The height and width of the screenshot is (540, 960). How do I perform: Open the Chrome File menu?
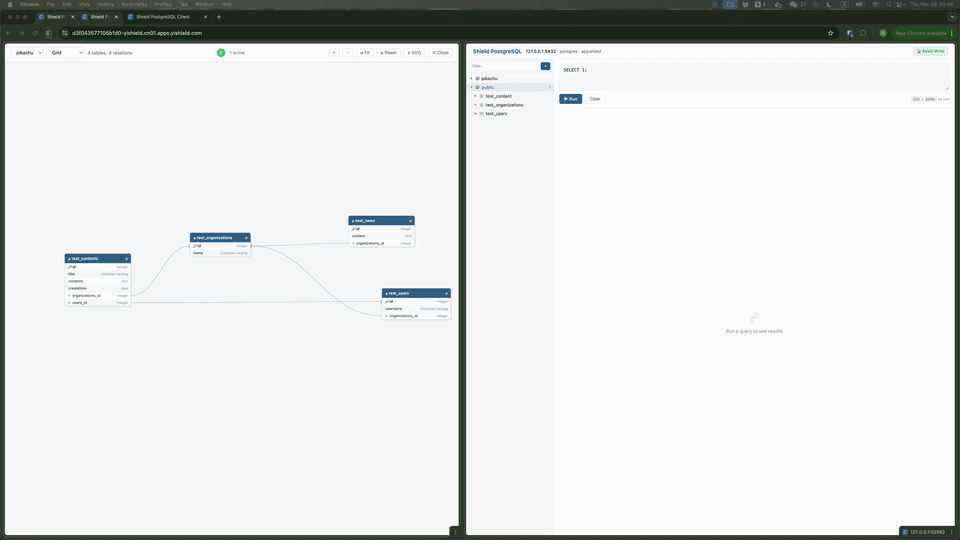click(51, 4)
